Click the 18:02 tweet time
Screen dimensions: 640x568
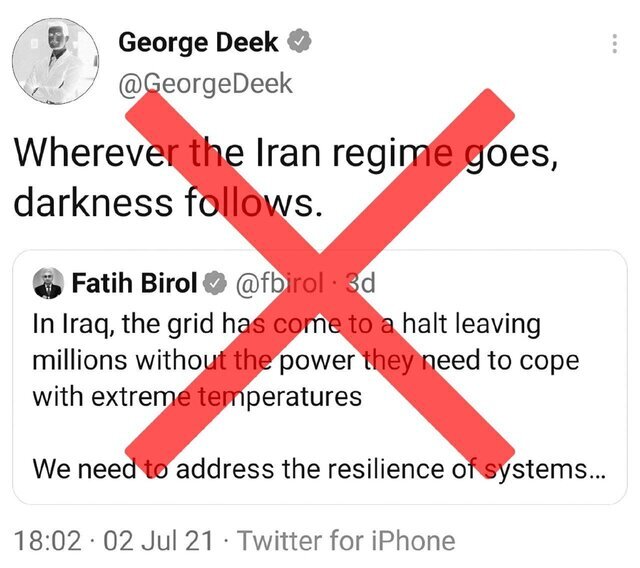(x=47, y=541)
